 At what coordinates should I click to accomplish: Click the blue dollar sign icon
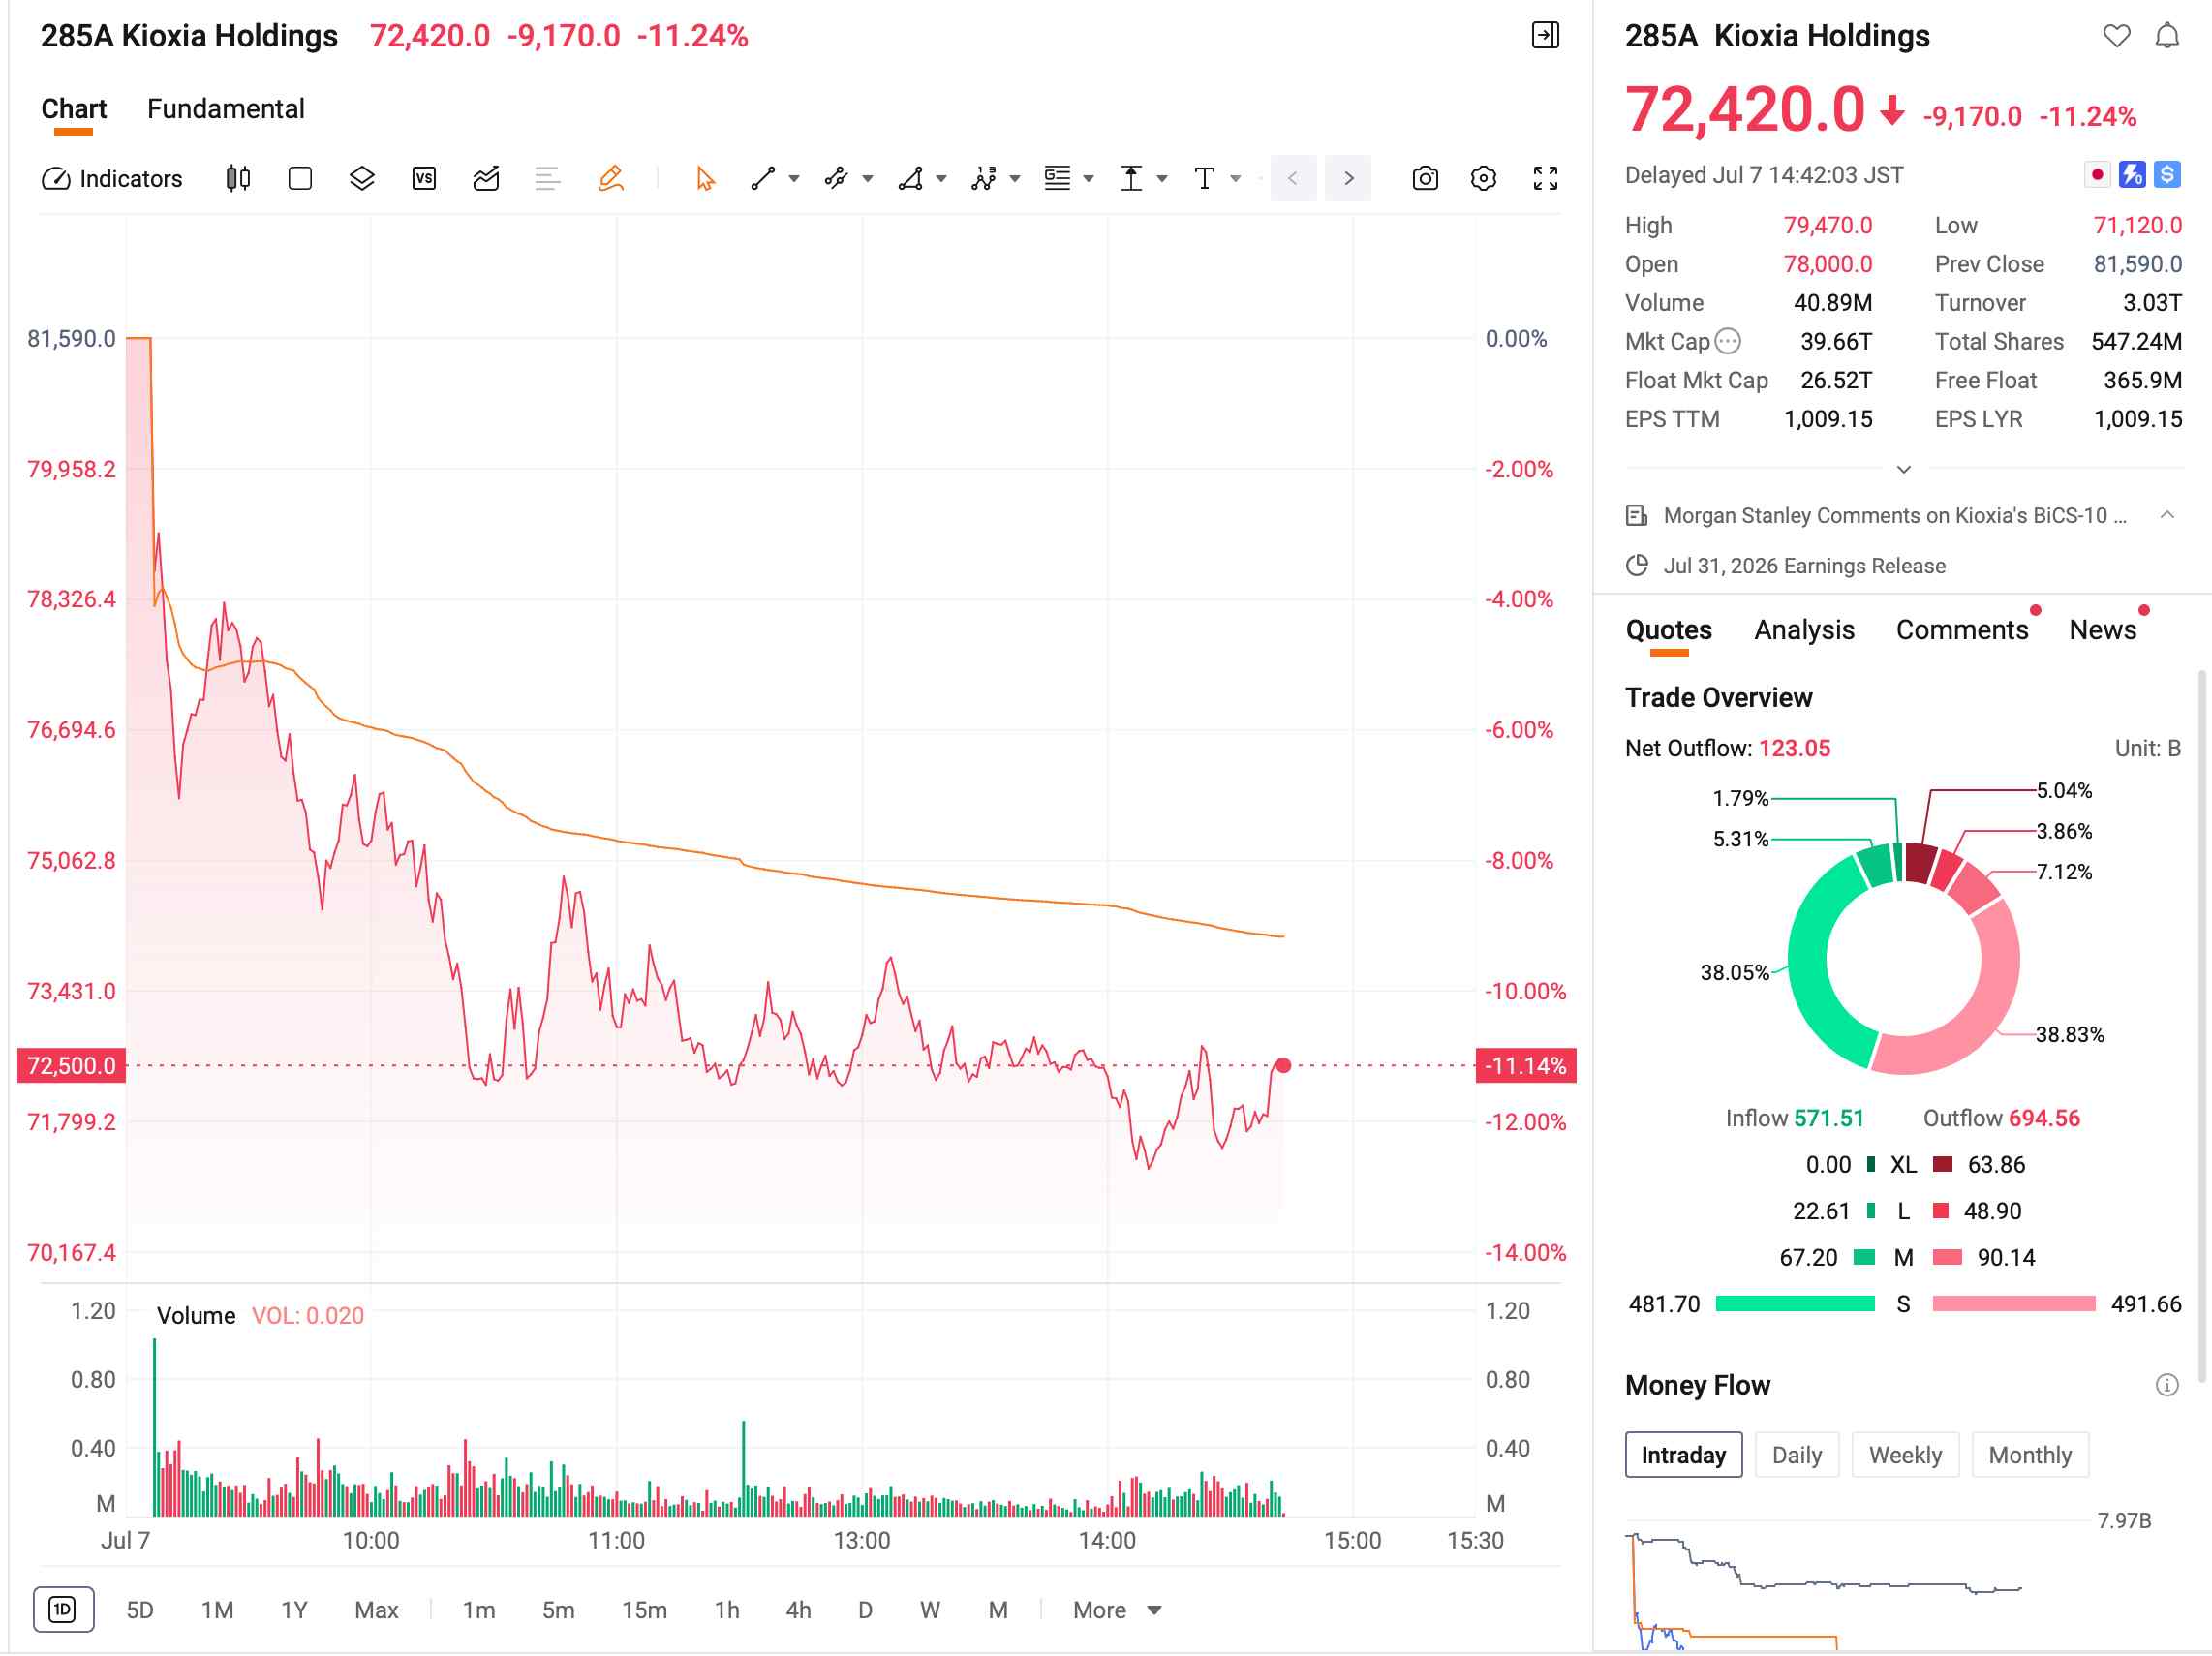point(2167,175)
